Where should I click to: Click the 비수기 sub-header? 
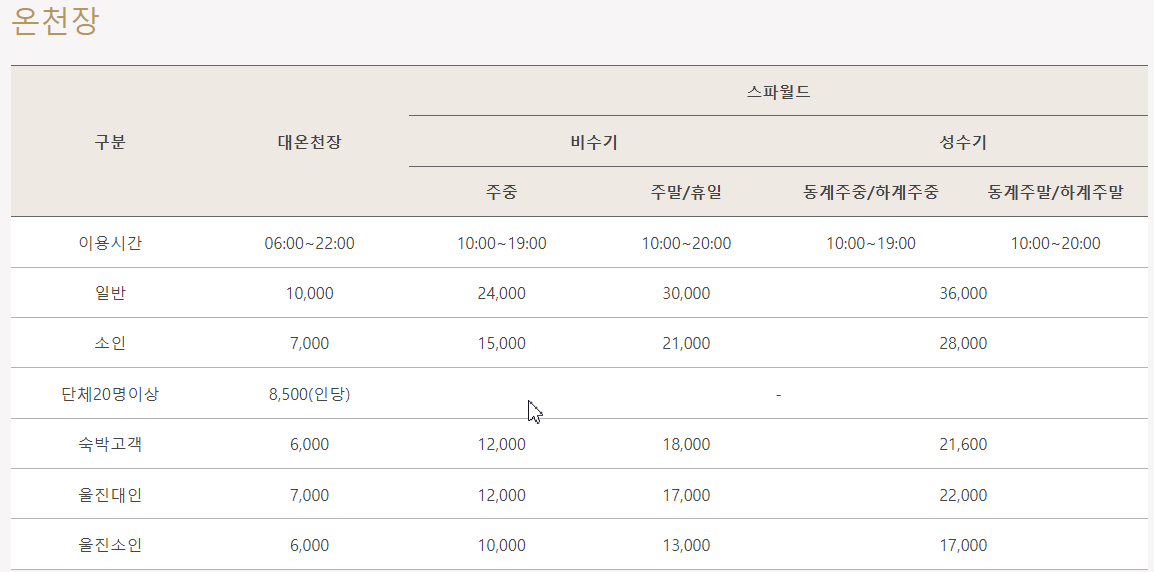point(593,142)
